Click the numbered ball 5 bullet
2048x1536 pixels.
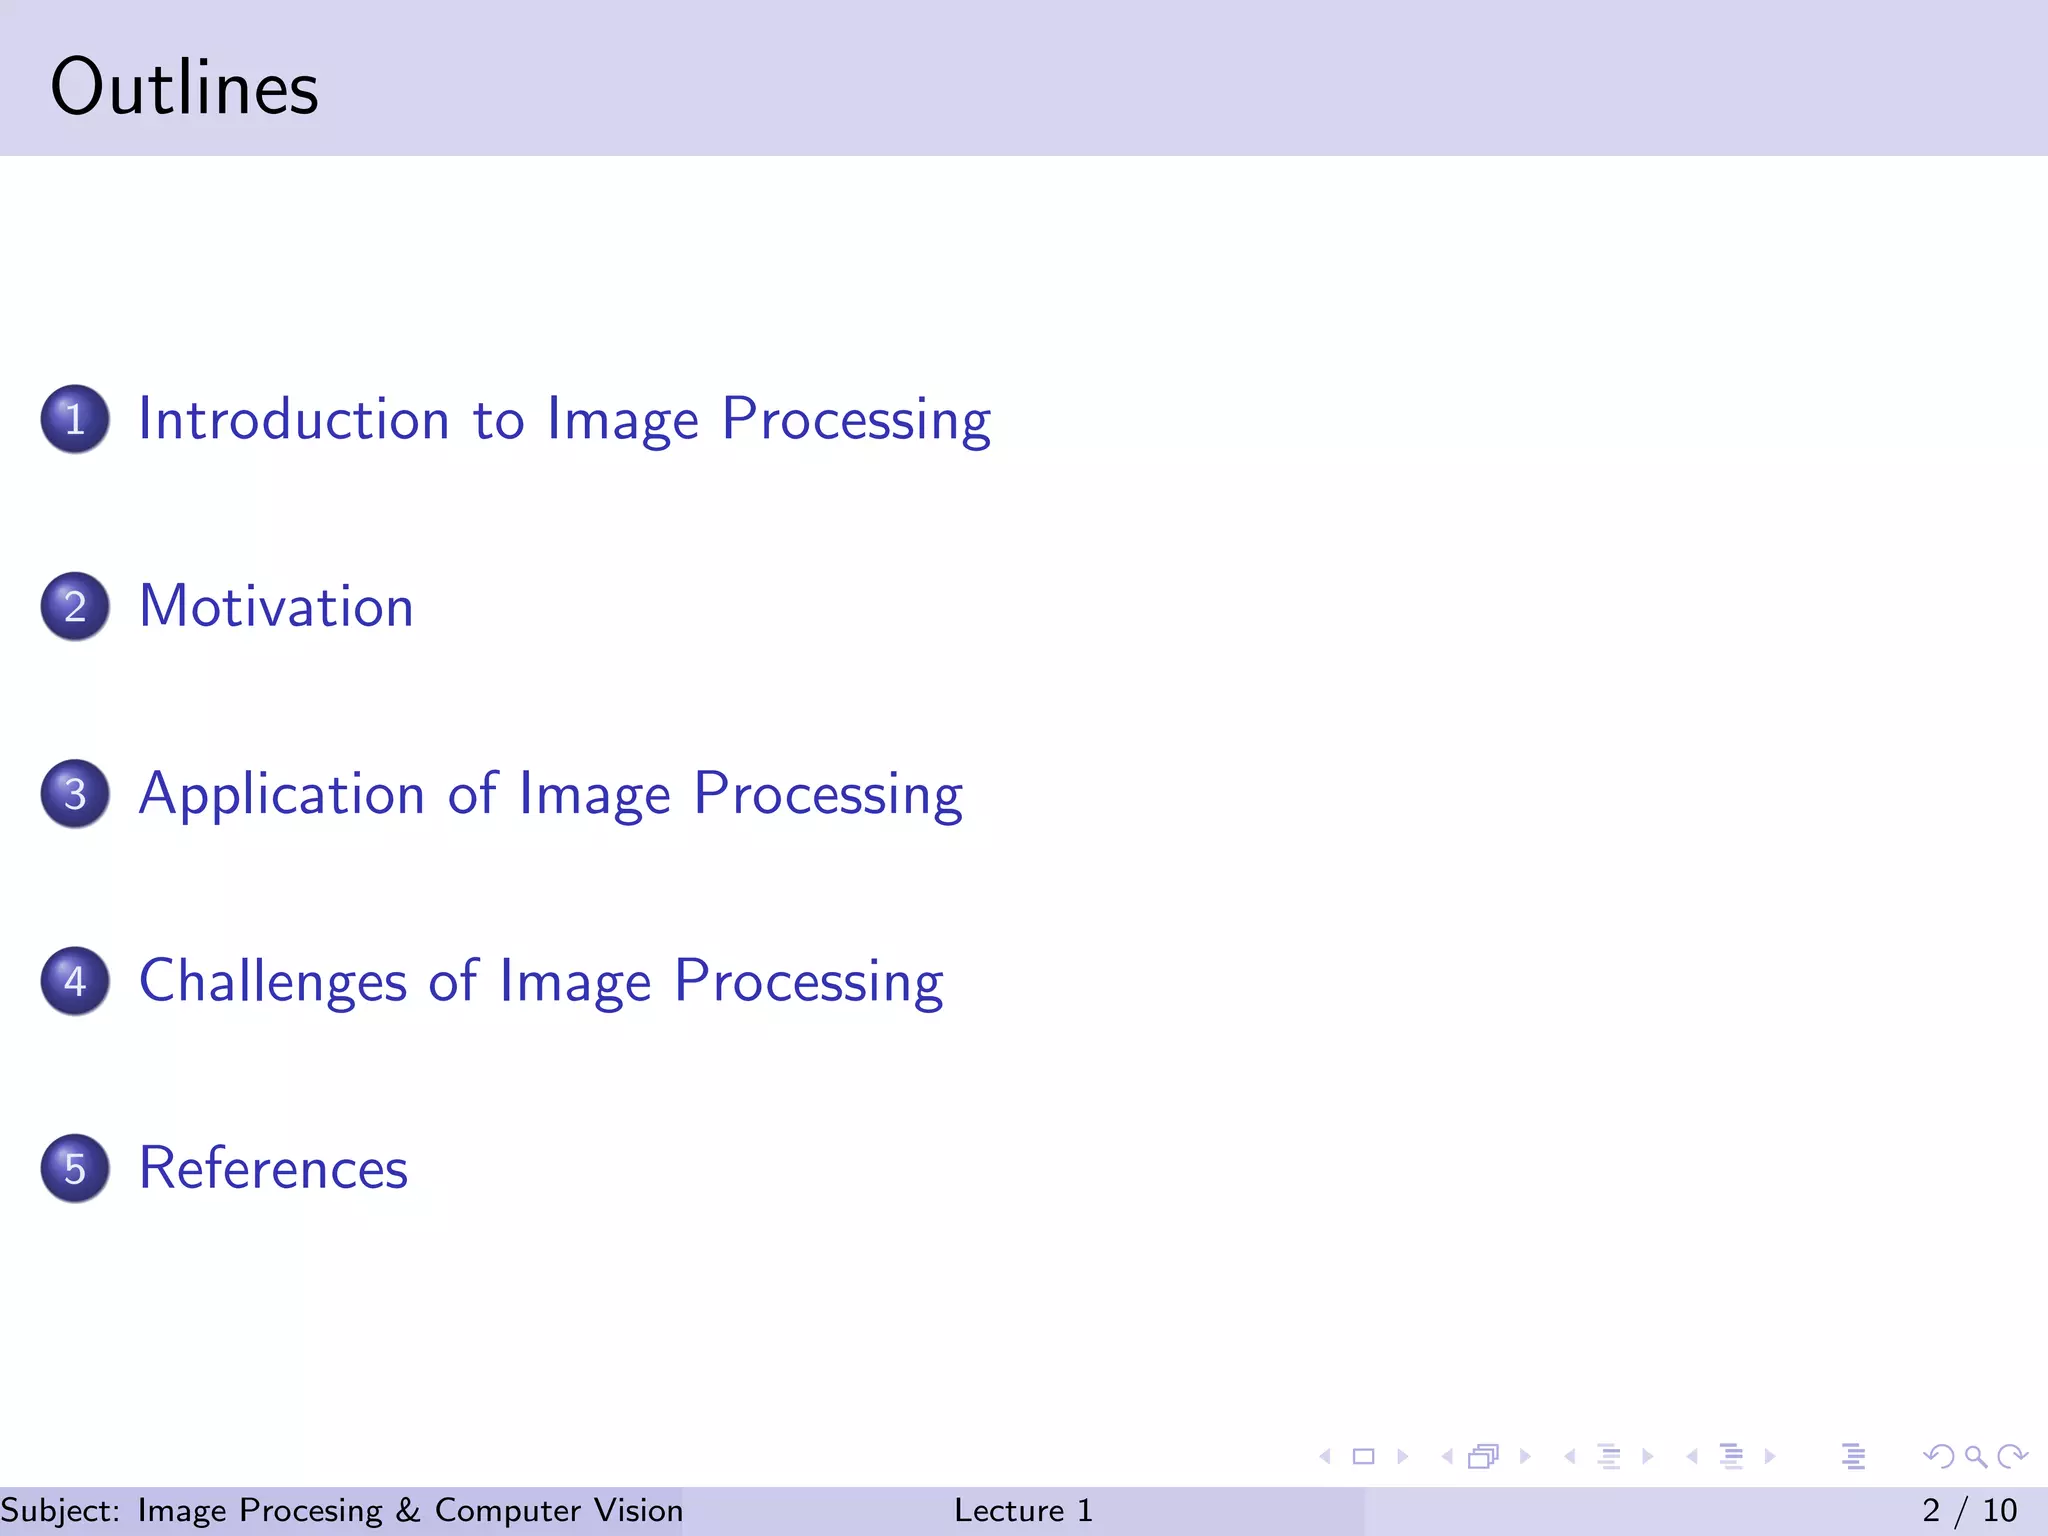(75, 1168)
